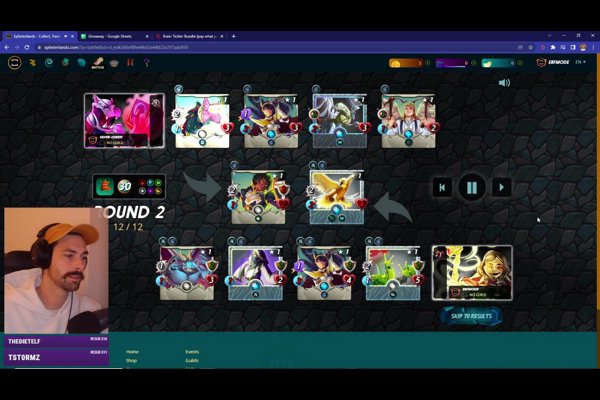Image resolution: width=600 pixels, height=400 pixels.
Task: Select the white-robed figure card
Action: point(256,273)
